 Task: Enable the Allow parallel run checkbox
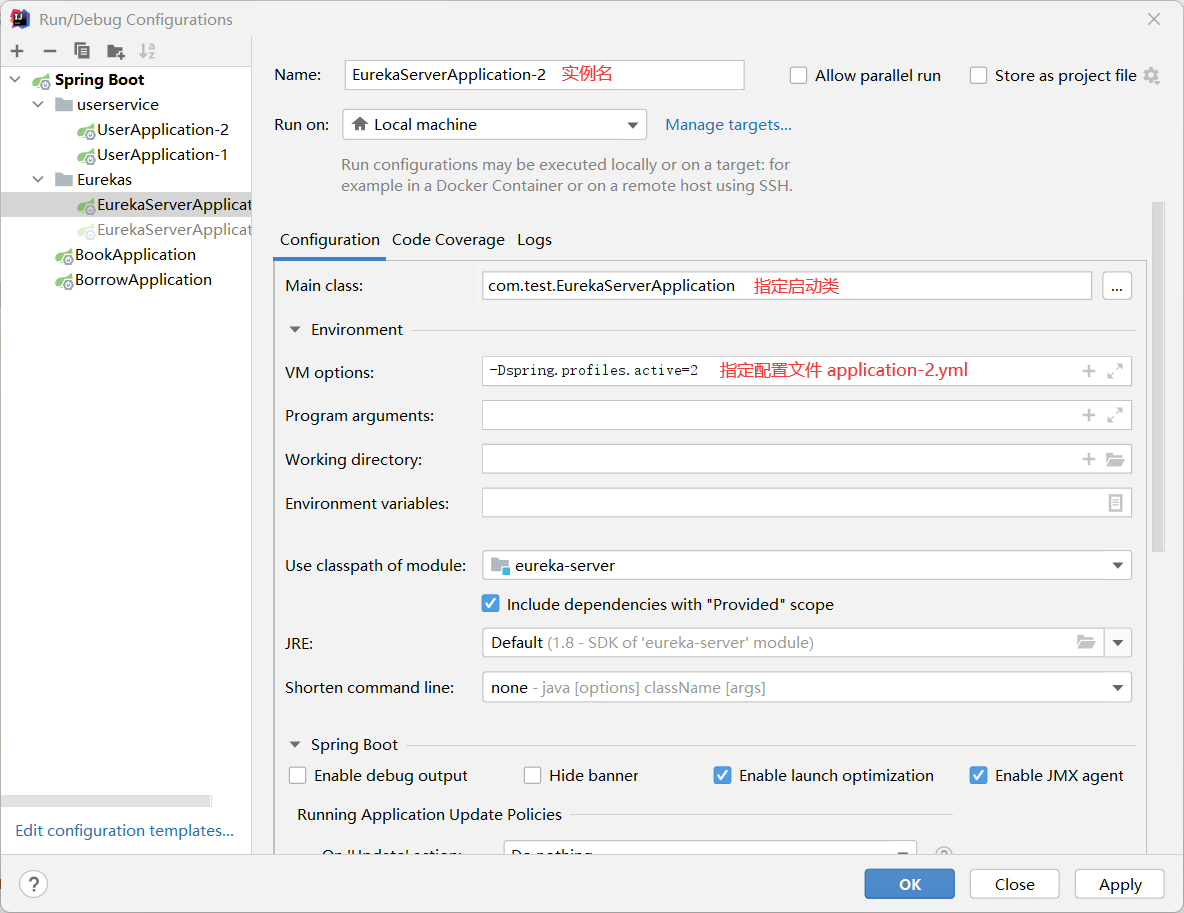tap(798, 76)
